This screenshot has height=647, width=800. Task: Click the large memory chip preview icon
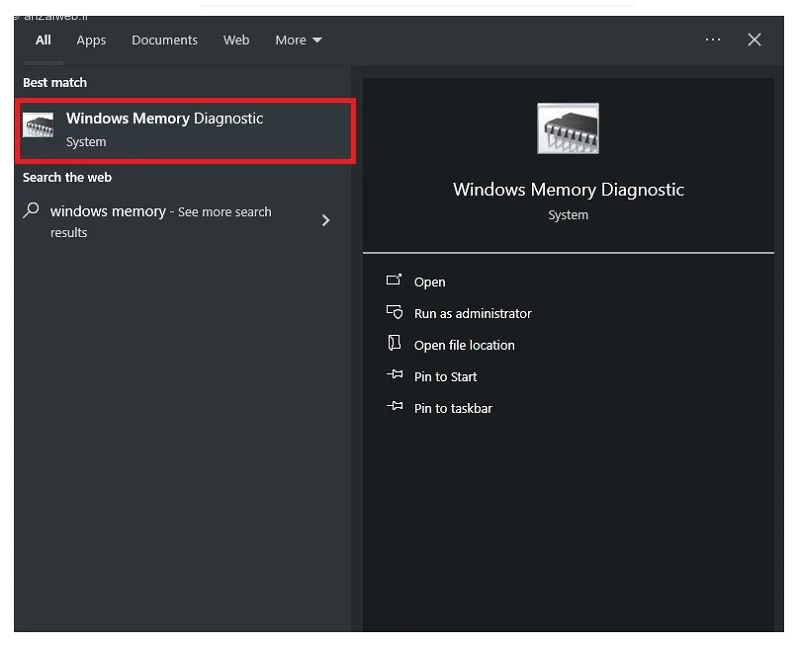click(x=568, y=127)
